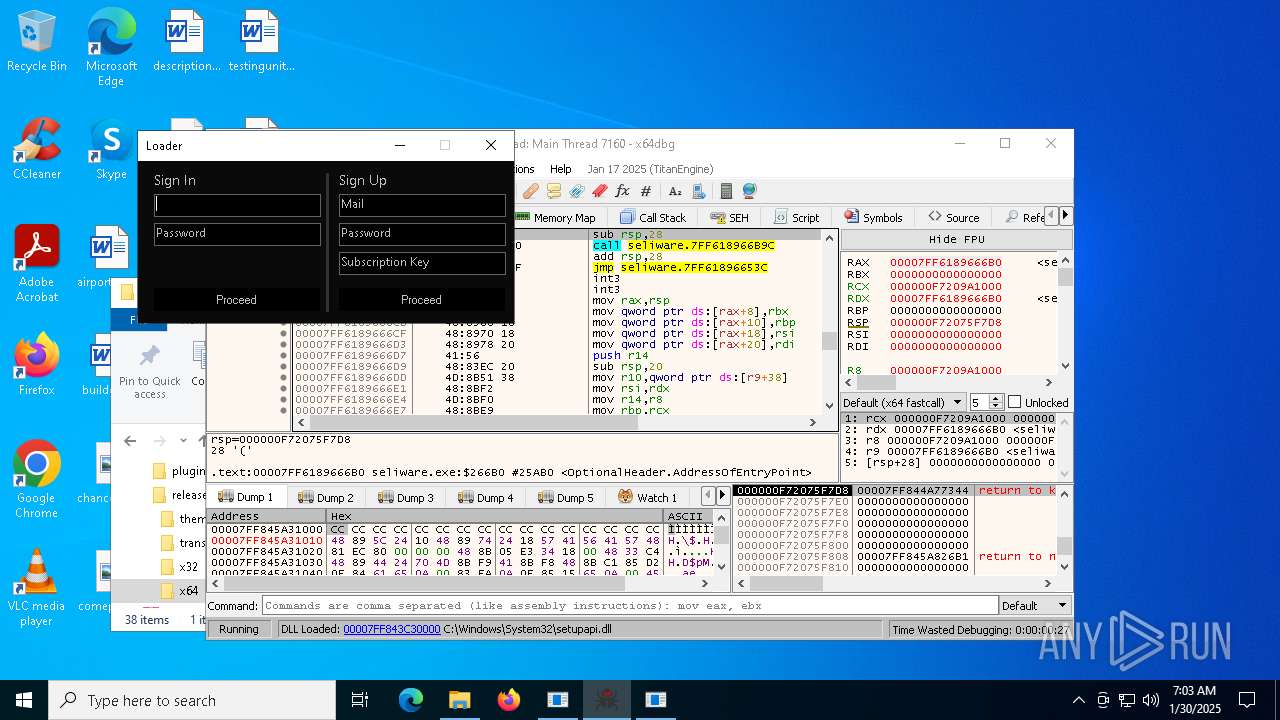1280x720 pixels.
Task: Open the Script tab
Action: [x=796, y=217]
